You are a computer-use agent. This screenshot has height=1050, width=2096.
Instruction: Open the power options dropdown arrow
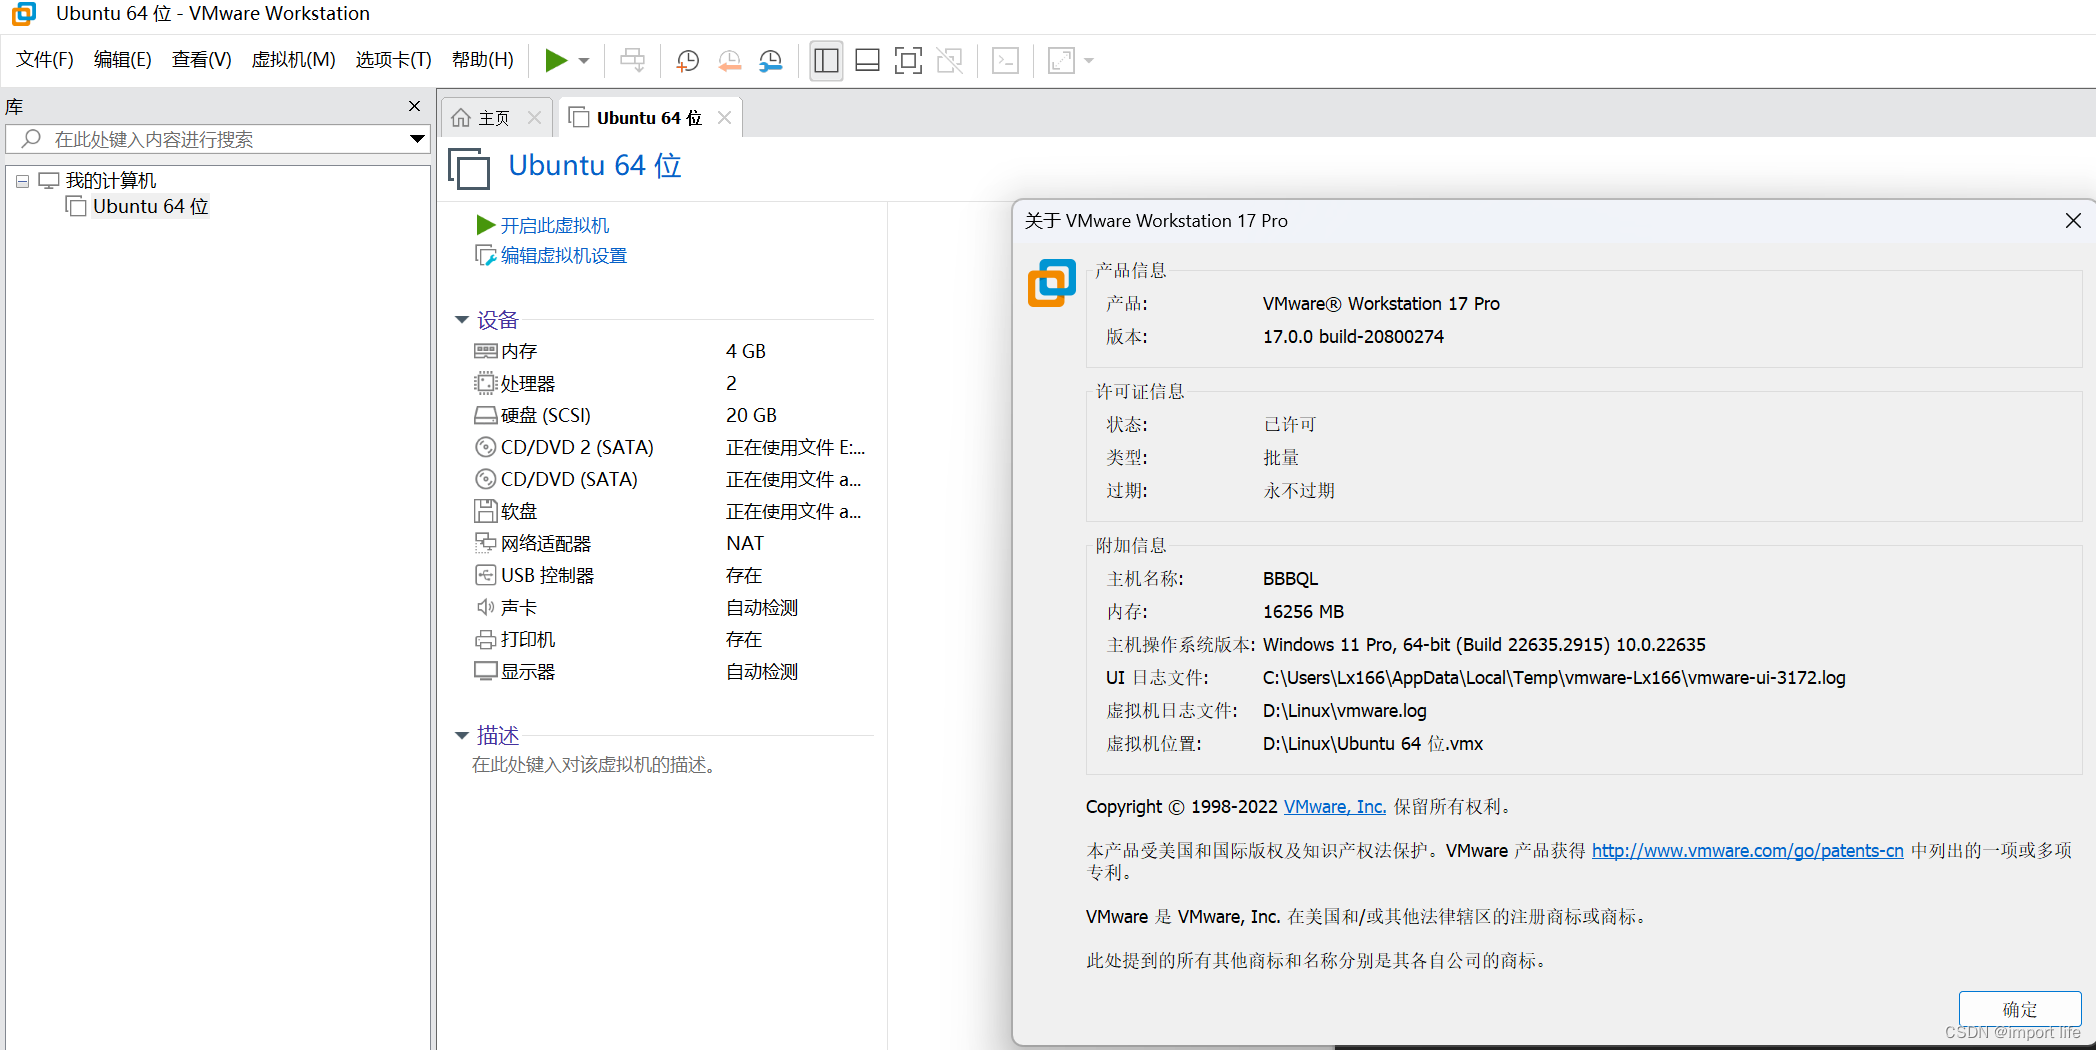point(584,61)
